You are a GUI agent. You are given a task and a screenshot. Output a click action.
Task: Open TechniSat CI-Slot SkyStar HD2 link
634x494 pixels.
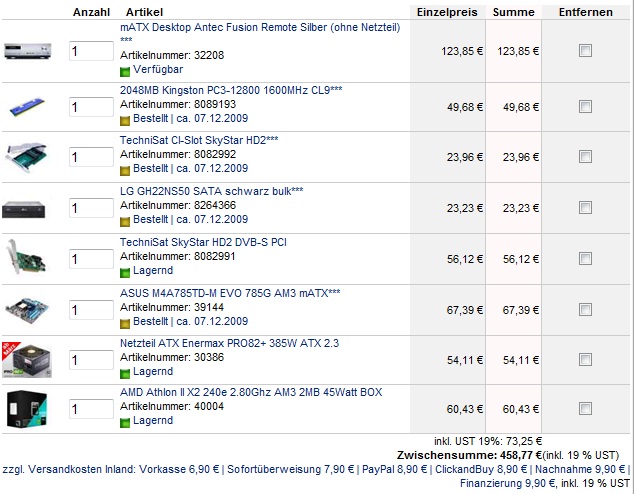click(x=199, y=140)
